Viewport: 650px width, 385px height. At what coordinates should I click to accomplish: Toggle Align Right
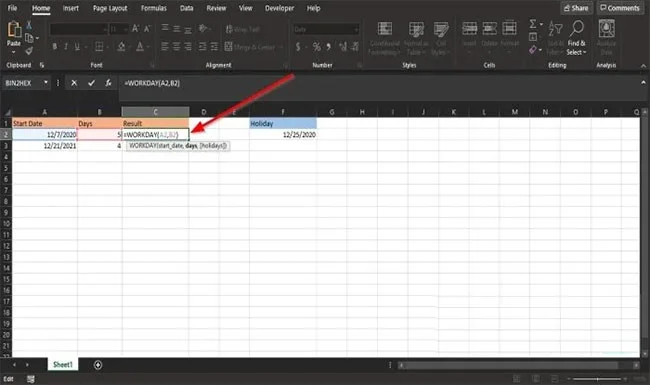[188, 46]
